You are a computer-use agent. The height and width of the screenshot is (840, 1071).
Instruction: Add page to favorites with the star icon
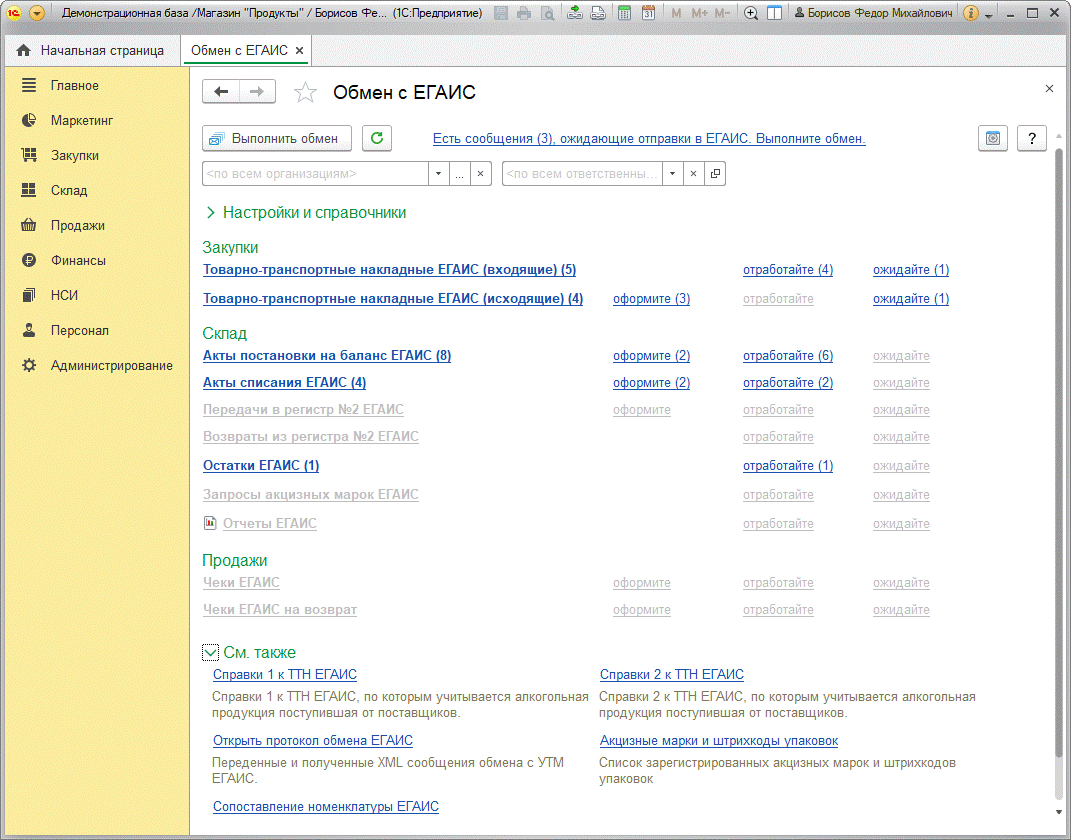click(305, 92)
